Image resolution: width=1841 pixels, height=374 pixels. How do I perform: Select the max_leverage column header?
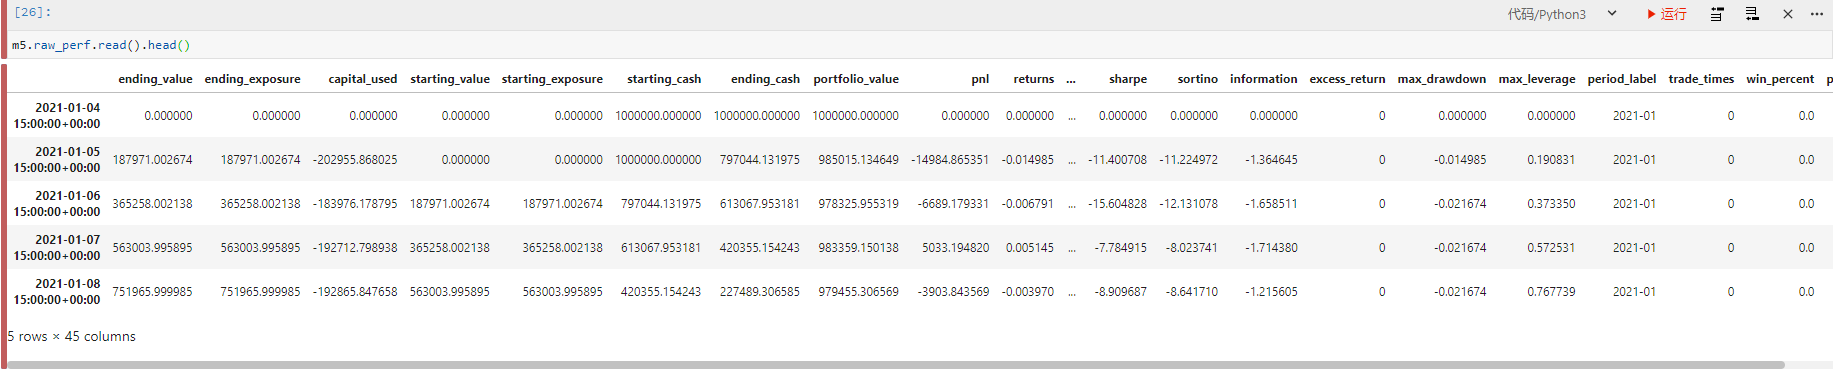pyautogui.click(x=1537, y=79)
